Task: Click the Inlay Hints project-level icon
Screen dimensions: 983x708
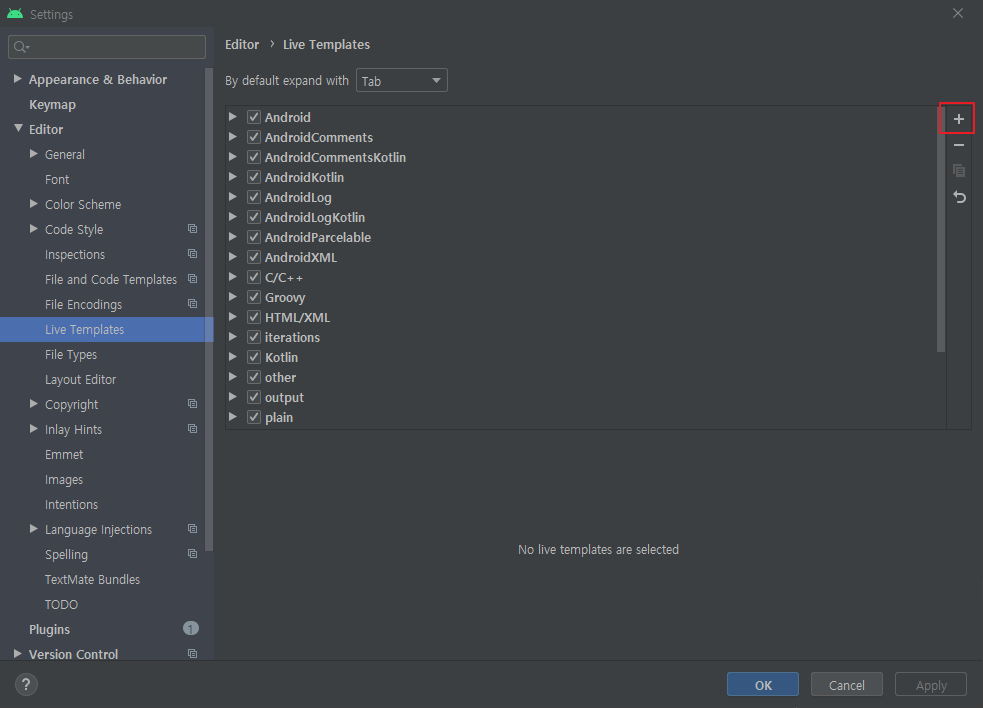Action: coord(192,429)
